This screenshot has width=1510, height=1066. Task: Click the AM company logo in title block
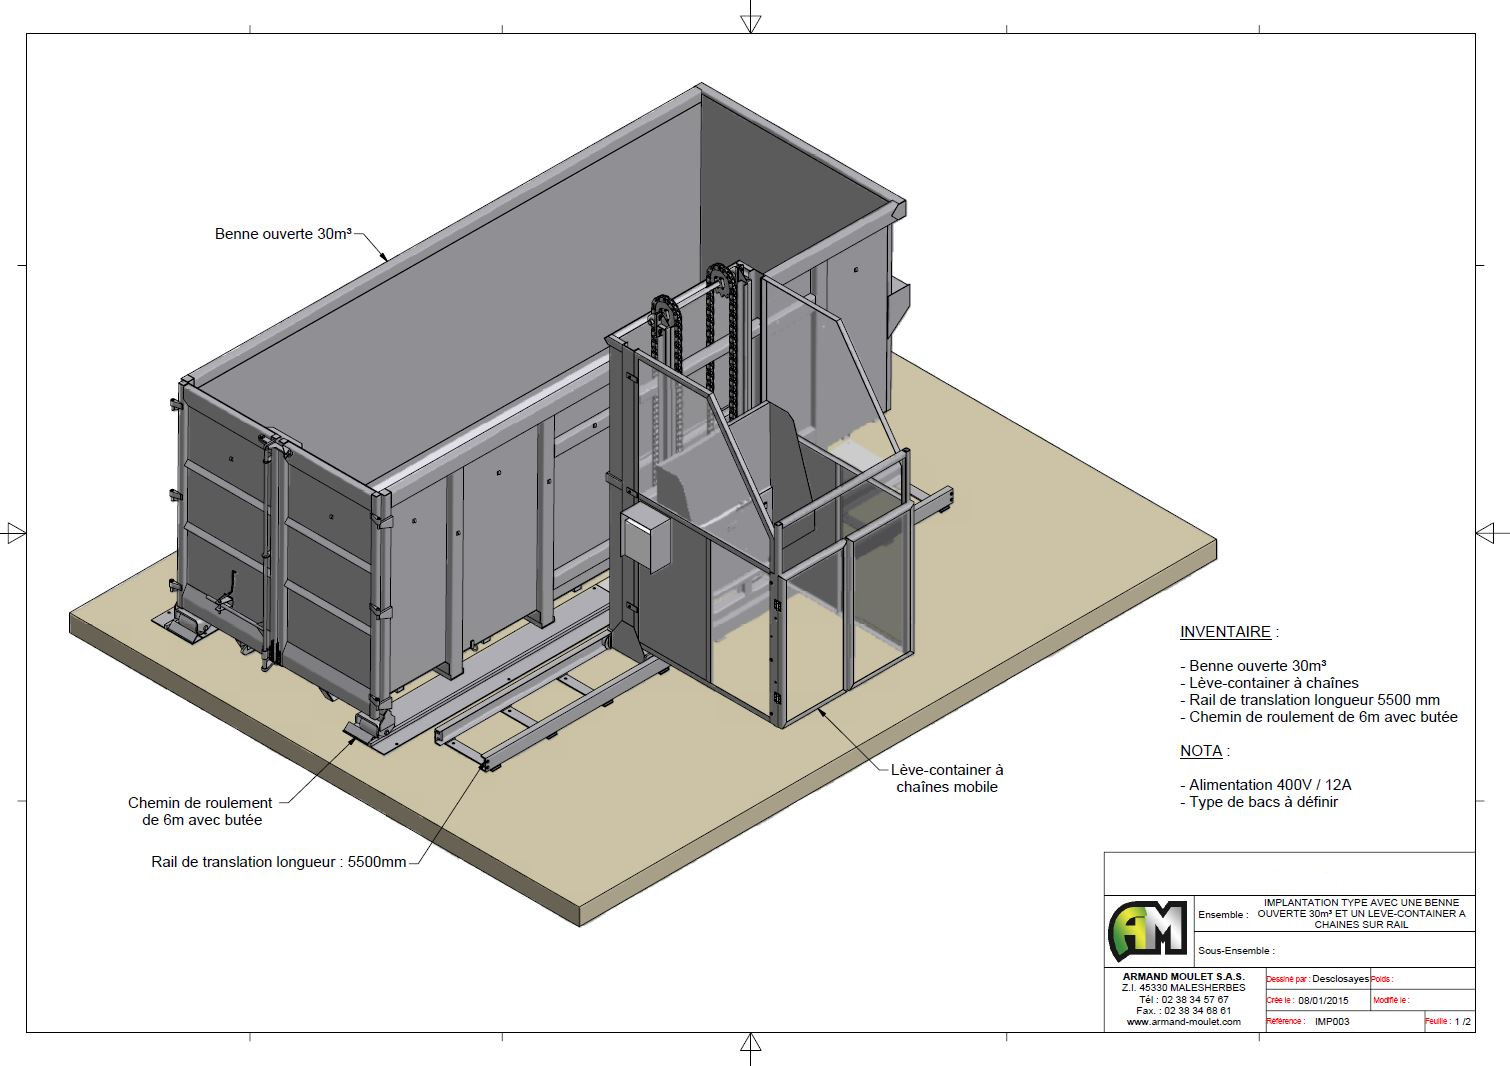[x=1148, y=930]
